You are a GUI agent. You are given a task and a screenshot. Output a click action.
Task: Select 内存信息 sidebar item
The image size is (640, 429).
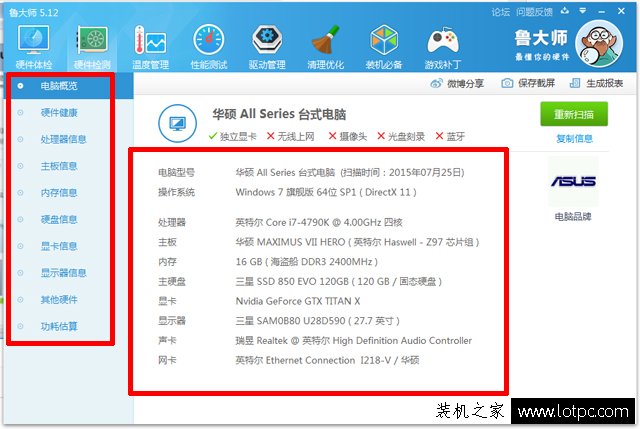click(x=60, y=193)
